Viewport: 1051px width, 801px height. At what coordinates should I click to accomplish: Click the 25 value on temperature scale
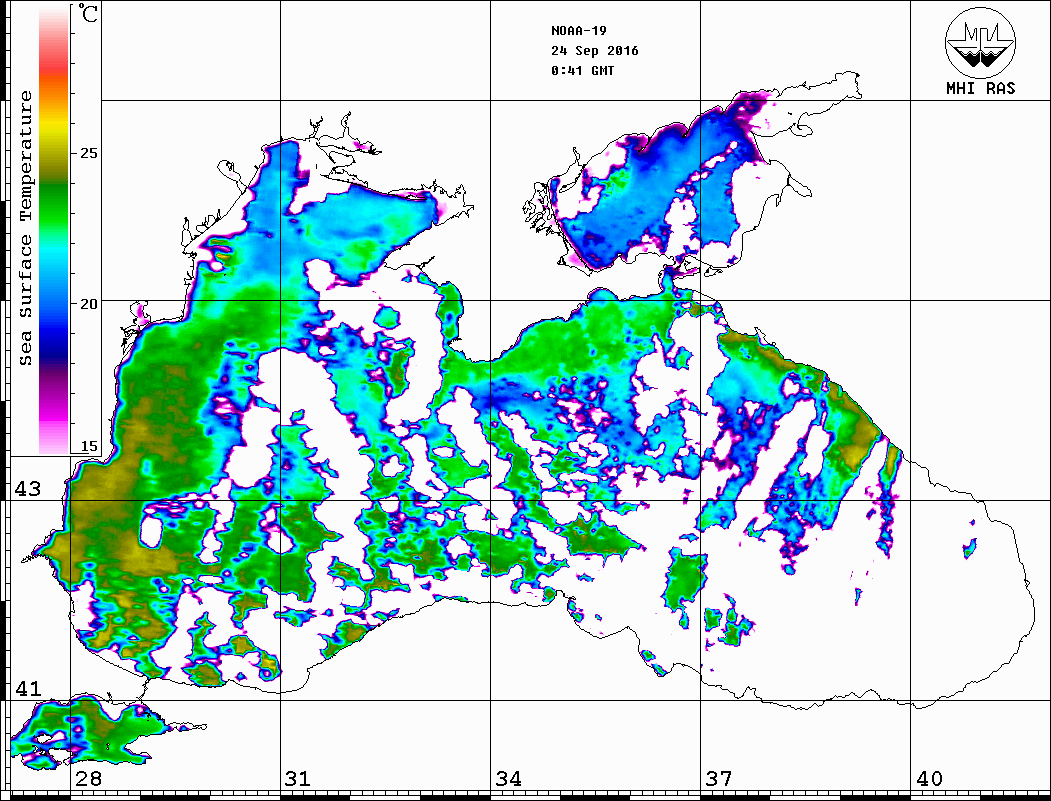click(x=88, y=153)
